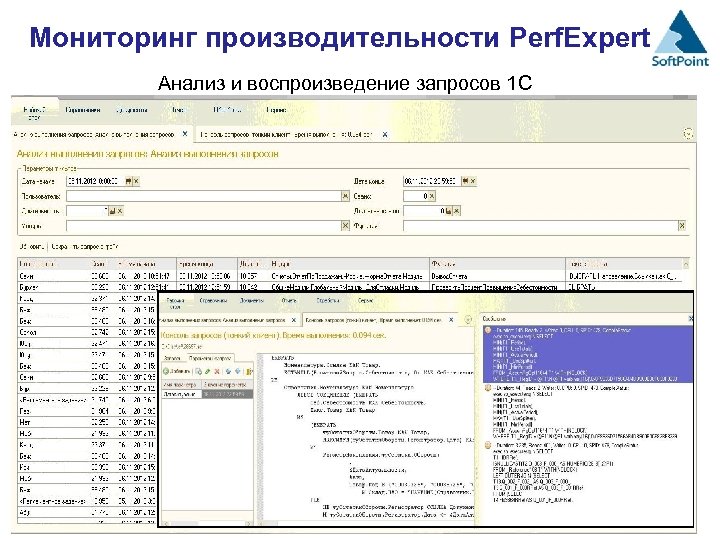Sort by Модуль column header
This screenshot has width=720, height=540.
click(x=349, y=264)
